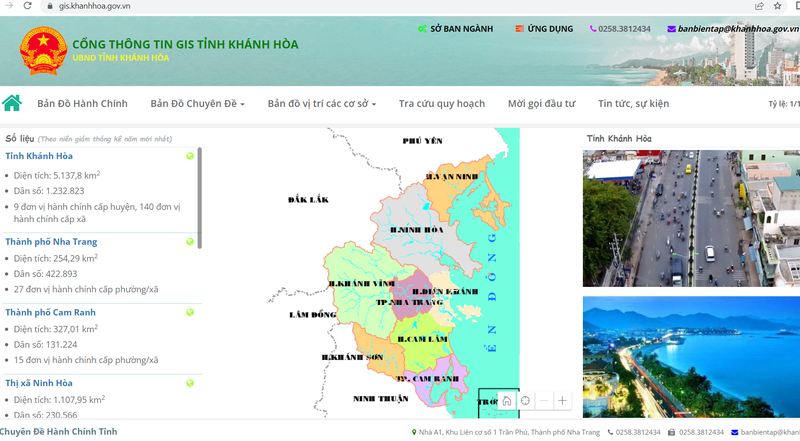Screen dimensions: 800x441
Task: Click TP. Cam Ranh area on map
Action: [428, 379]
